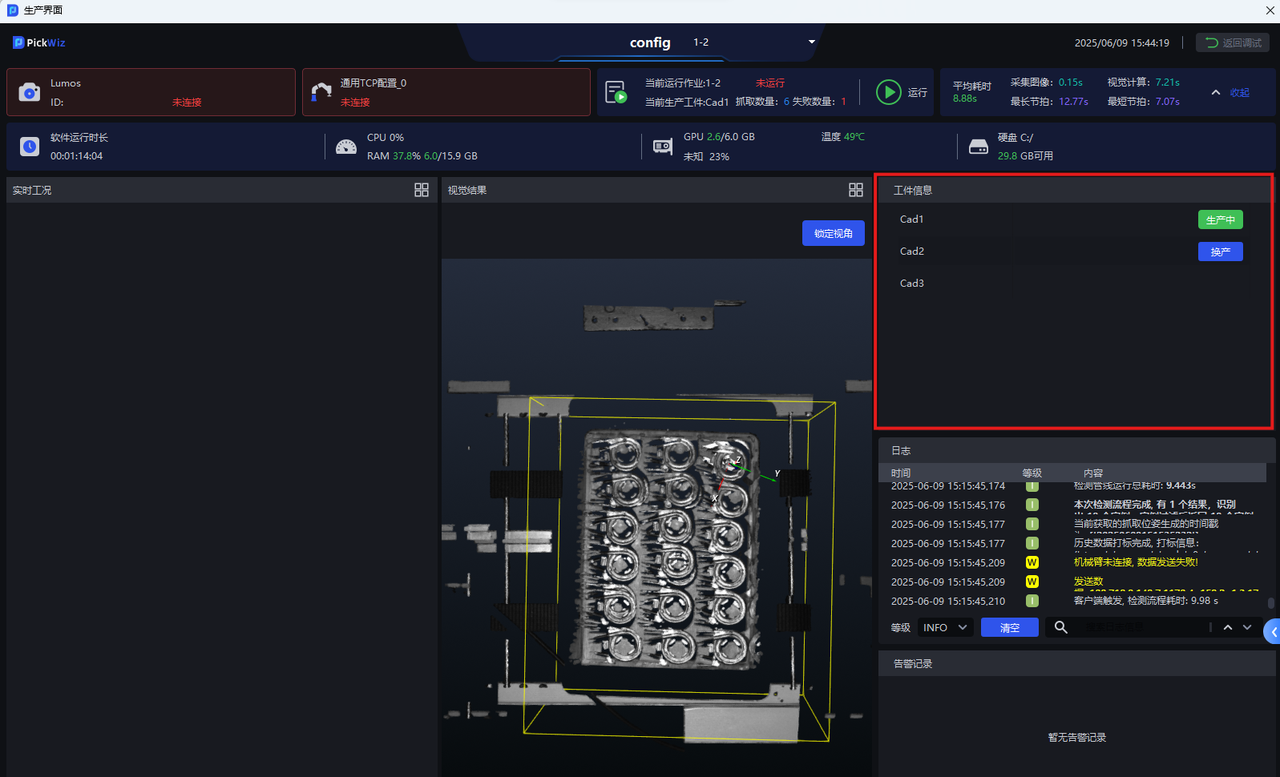Screen dimensions: 1280x777
Task: Collapse the statistics panel with 收起
Action: click(1231, 92)
